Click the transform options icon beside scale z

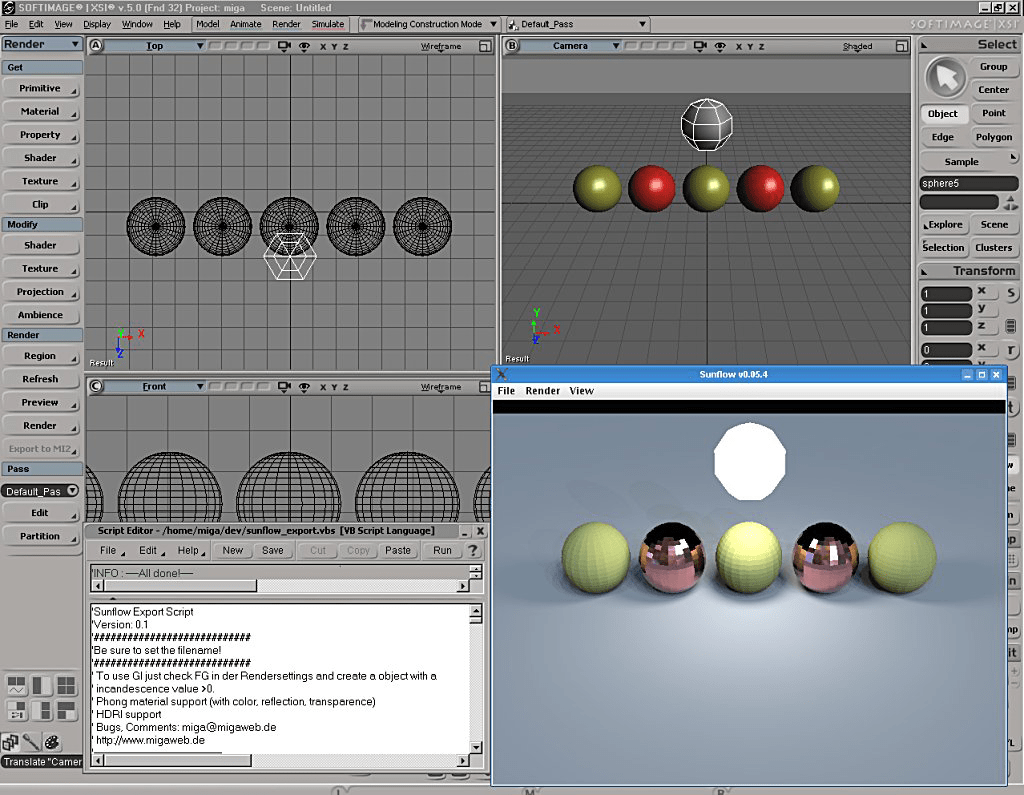pyautogui.click(x=1010, y=326)
